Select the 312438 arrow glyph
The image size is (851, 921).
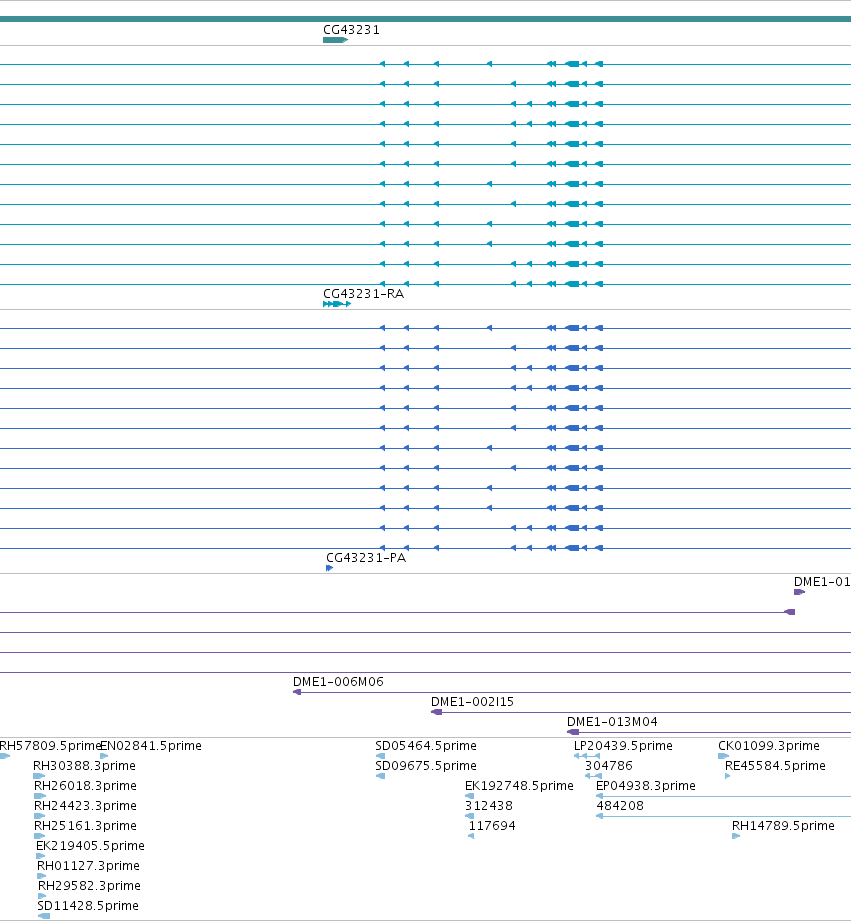469,816
